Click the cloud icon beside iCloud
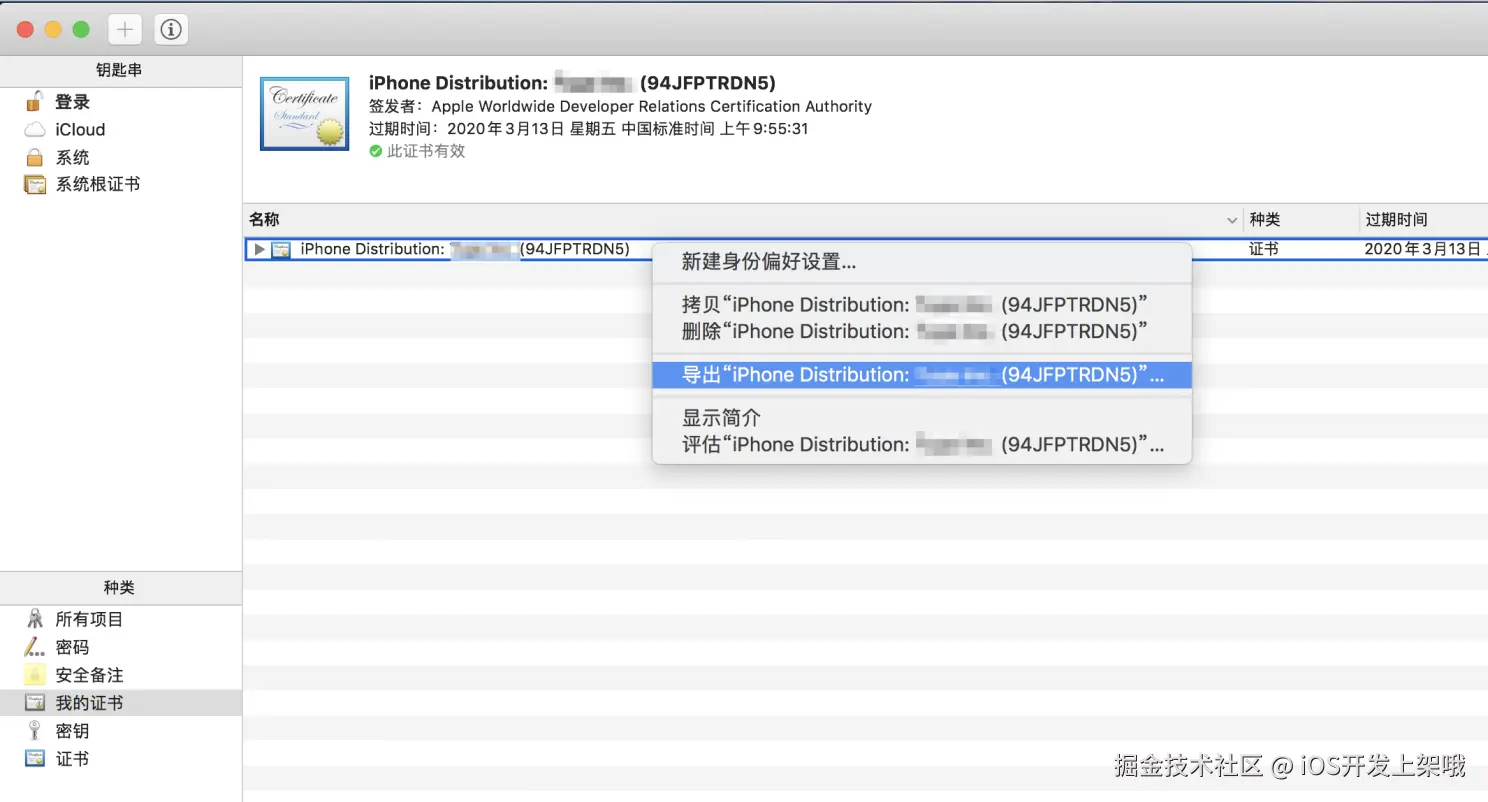The width and height of the screenshot is (1488, 802). coord(35,130)
